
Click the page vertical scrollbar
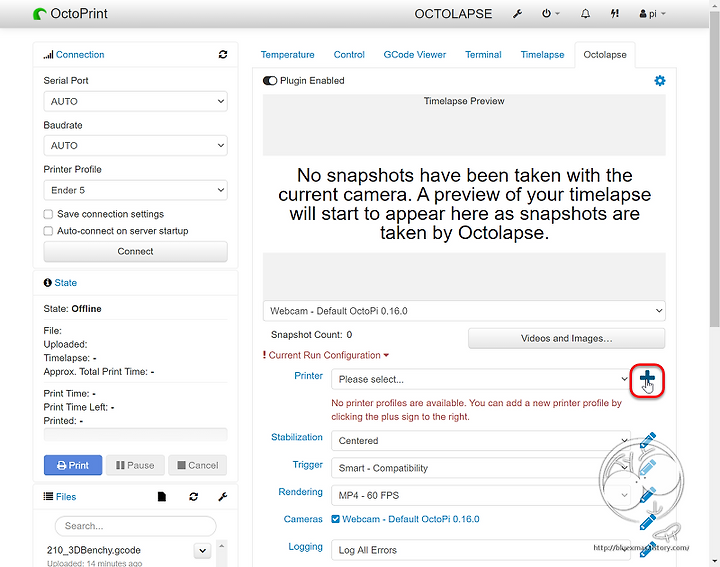[714, 170]
